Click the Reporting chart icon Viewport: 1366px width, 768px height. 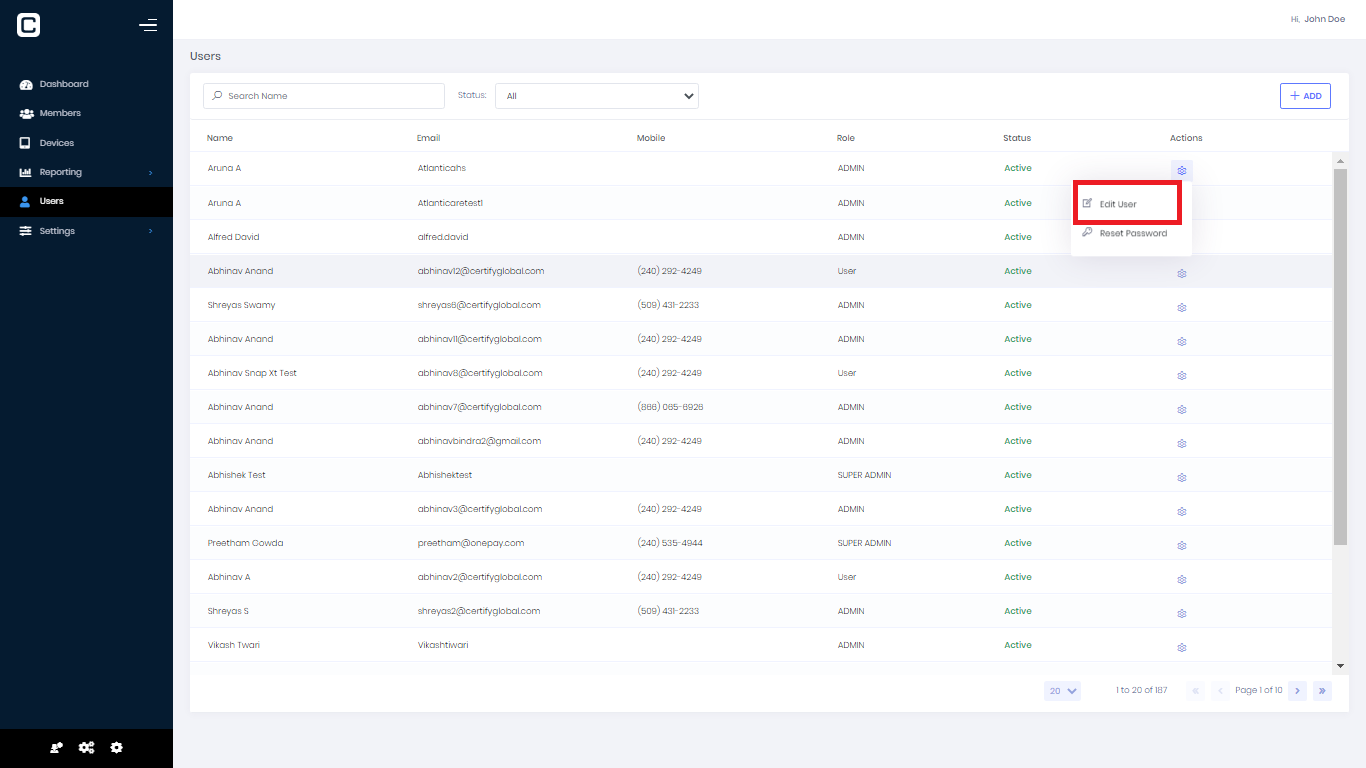point(25,172)
